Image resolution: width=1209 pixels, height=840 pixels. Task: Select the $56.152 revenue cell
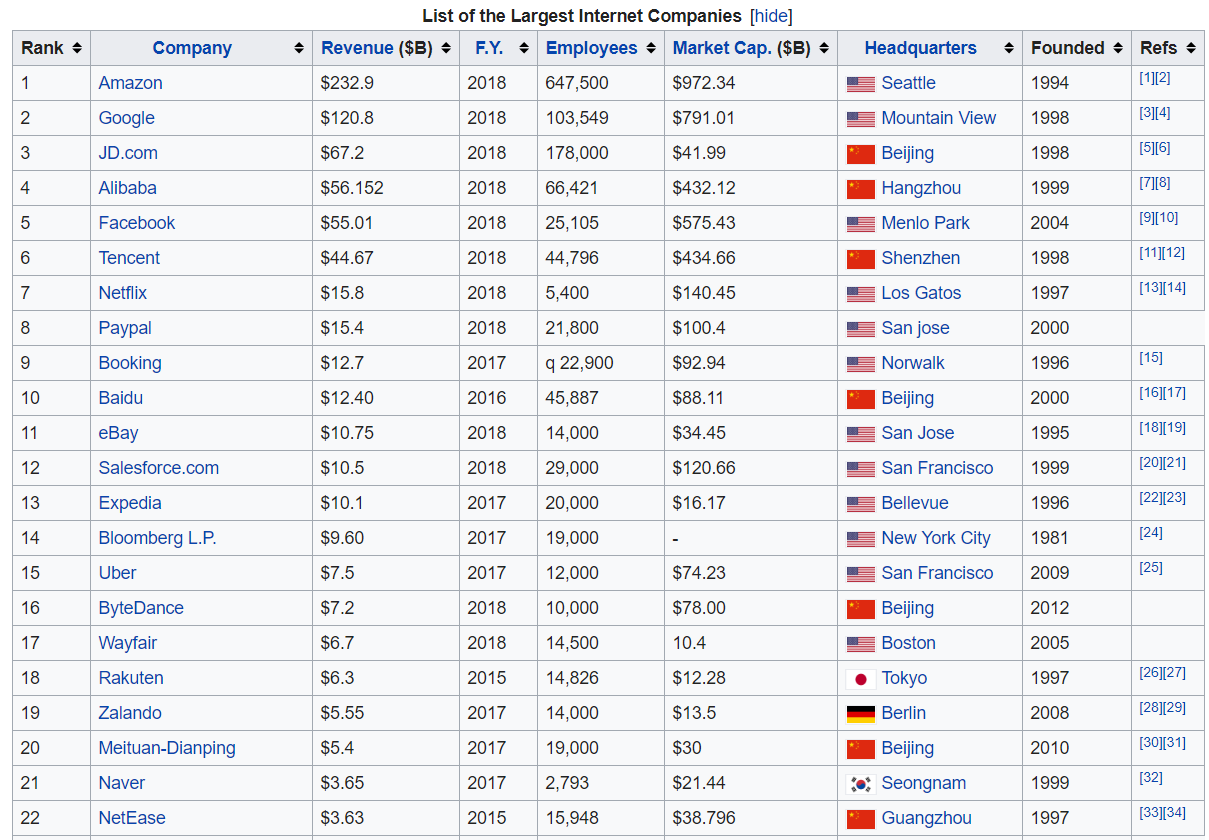[385, 188]
